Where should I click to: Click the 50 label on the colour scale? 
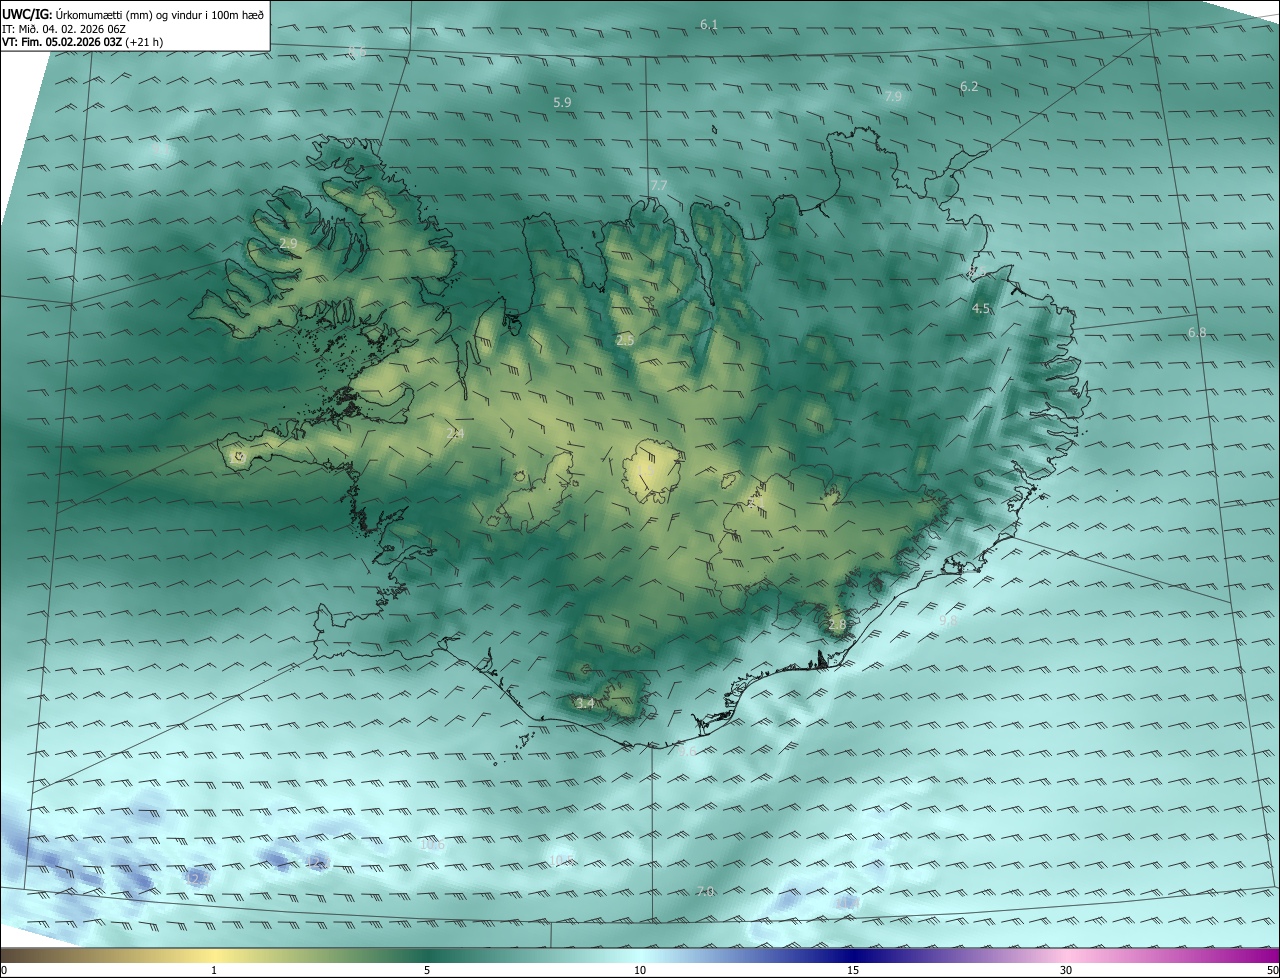click(1272, 970)
